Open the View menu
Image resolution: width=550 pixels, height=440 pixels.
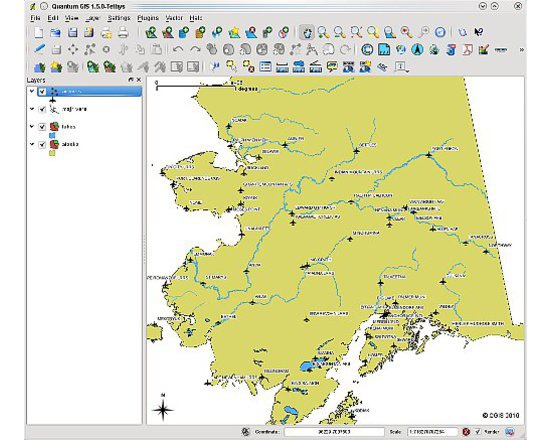pyautogui.click(x=72, y=18)
